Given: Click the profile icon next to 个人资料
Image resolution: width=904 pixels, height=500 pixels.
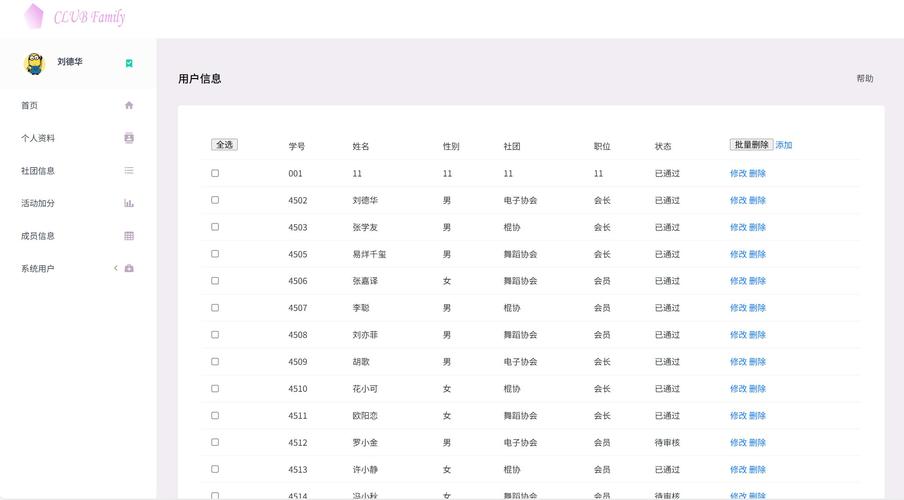Looking at the screenshot, I should point(129,138).
